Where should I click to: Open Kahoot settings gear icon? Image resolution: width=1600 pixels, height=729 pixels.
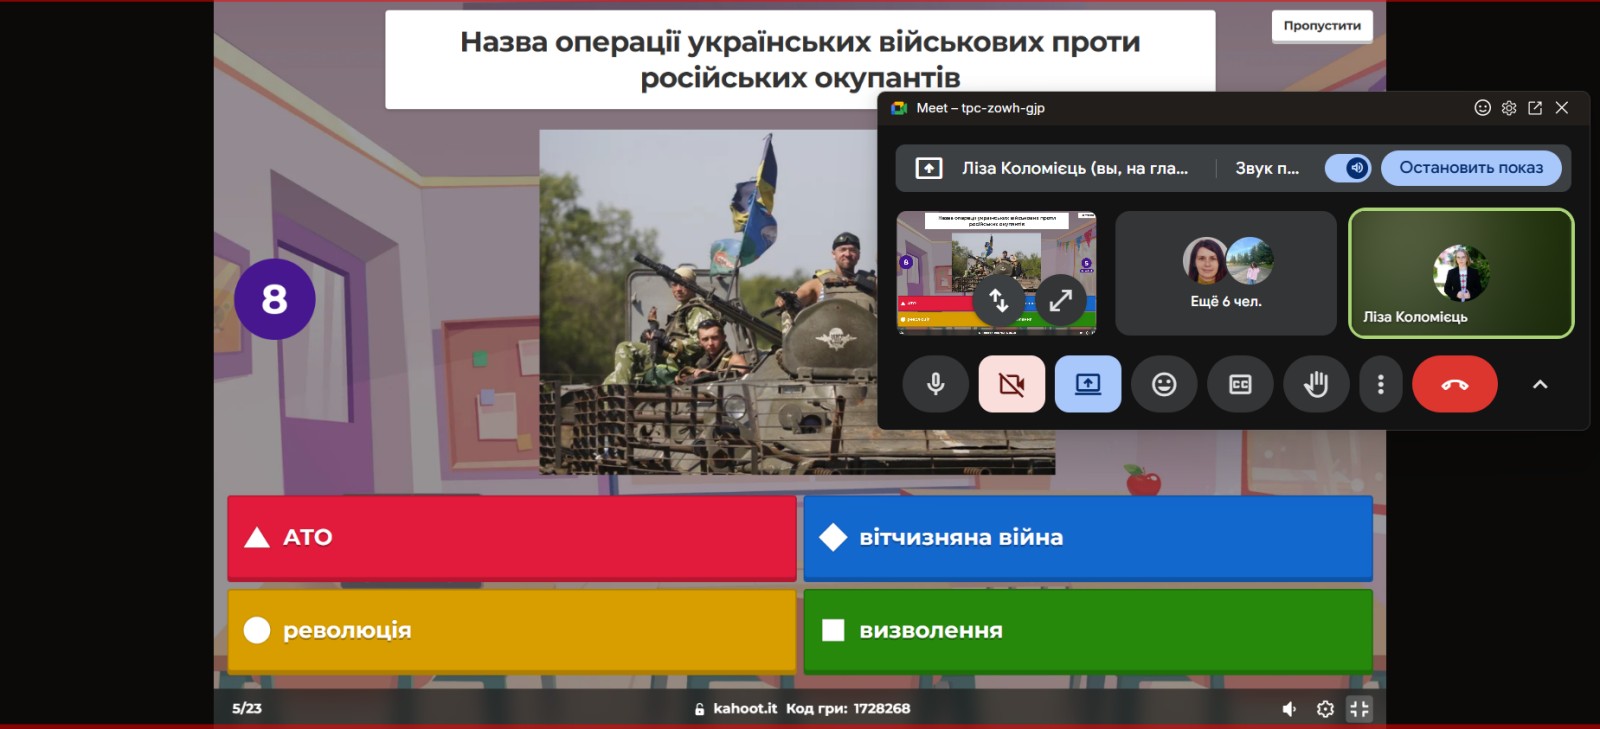(x=1325, y=709)
